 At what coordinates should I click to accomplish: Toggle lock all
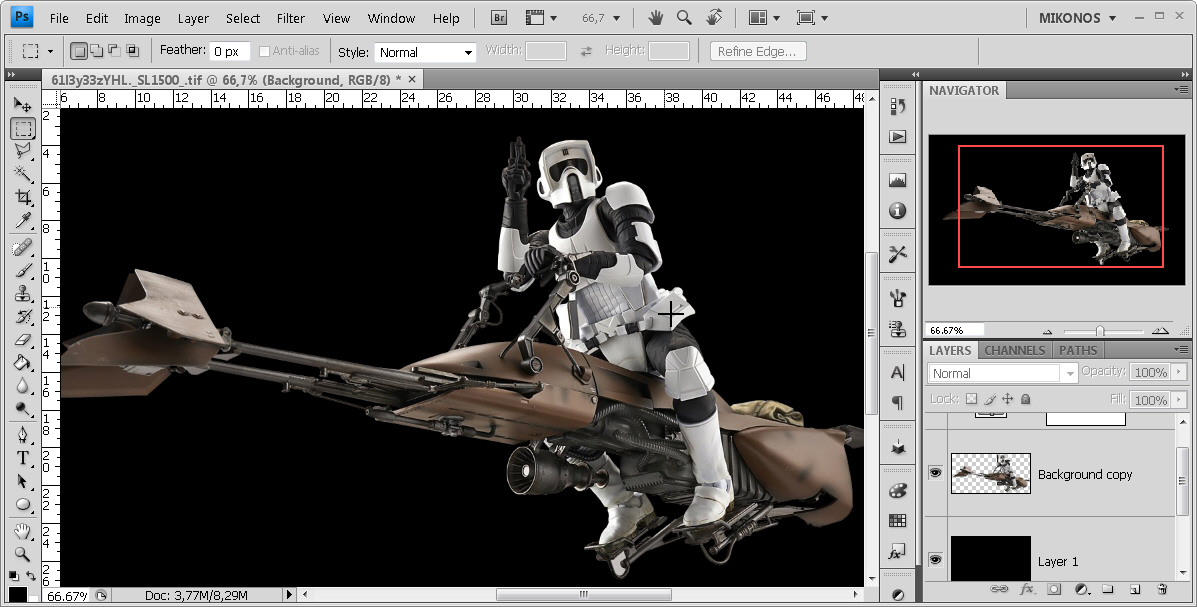1026,399
